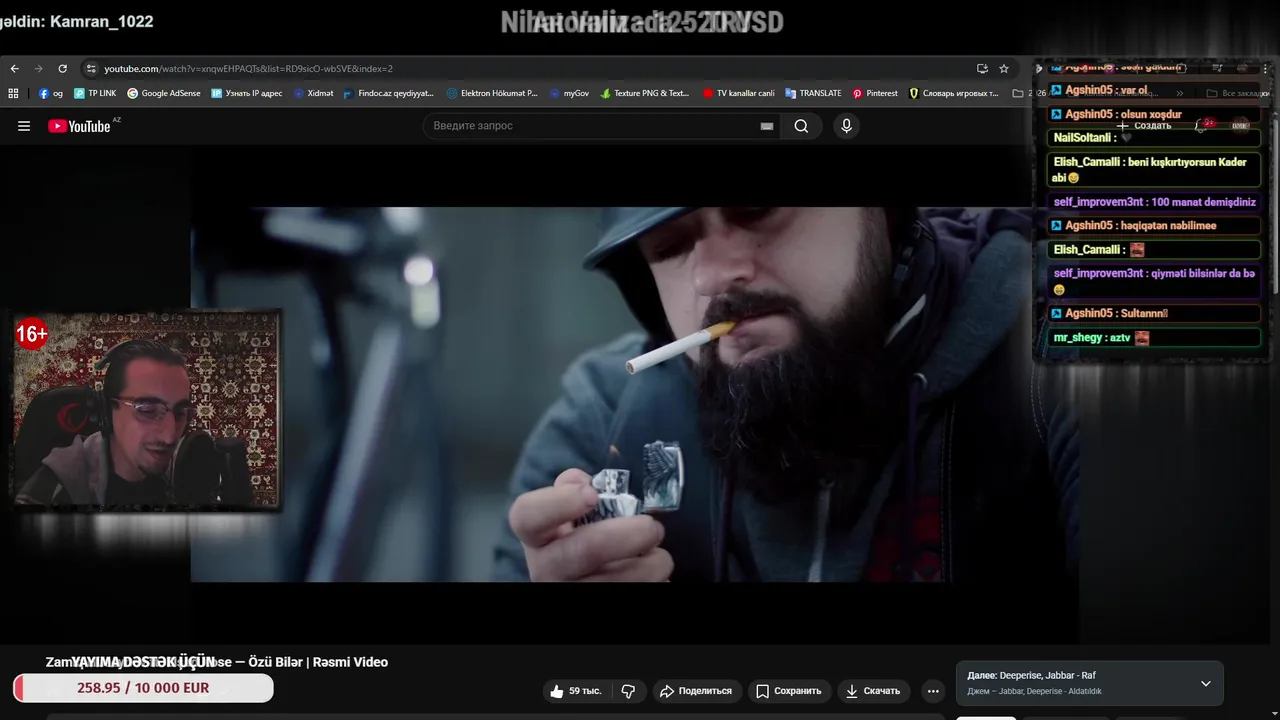Click the youtube.com address bar URL

point(248,69)
